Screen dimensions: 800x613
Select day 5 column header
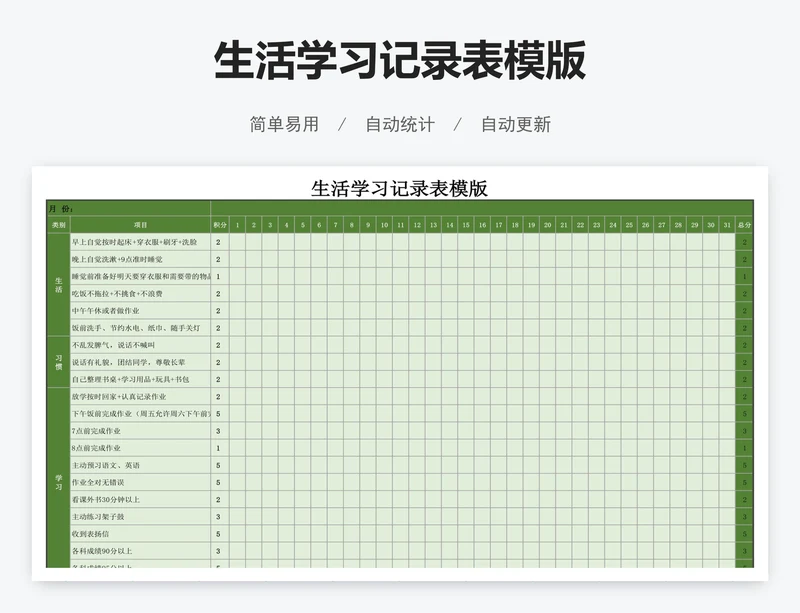pos(303,225)
